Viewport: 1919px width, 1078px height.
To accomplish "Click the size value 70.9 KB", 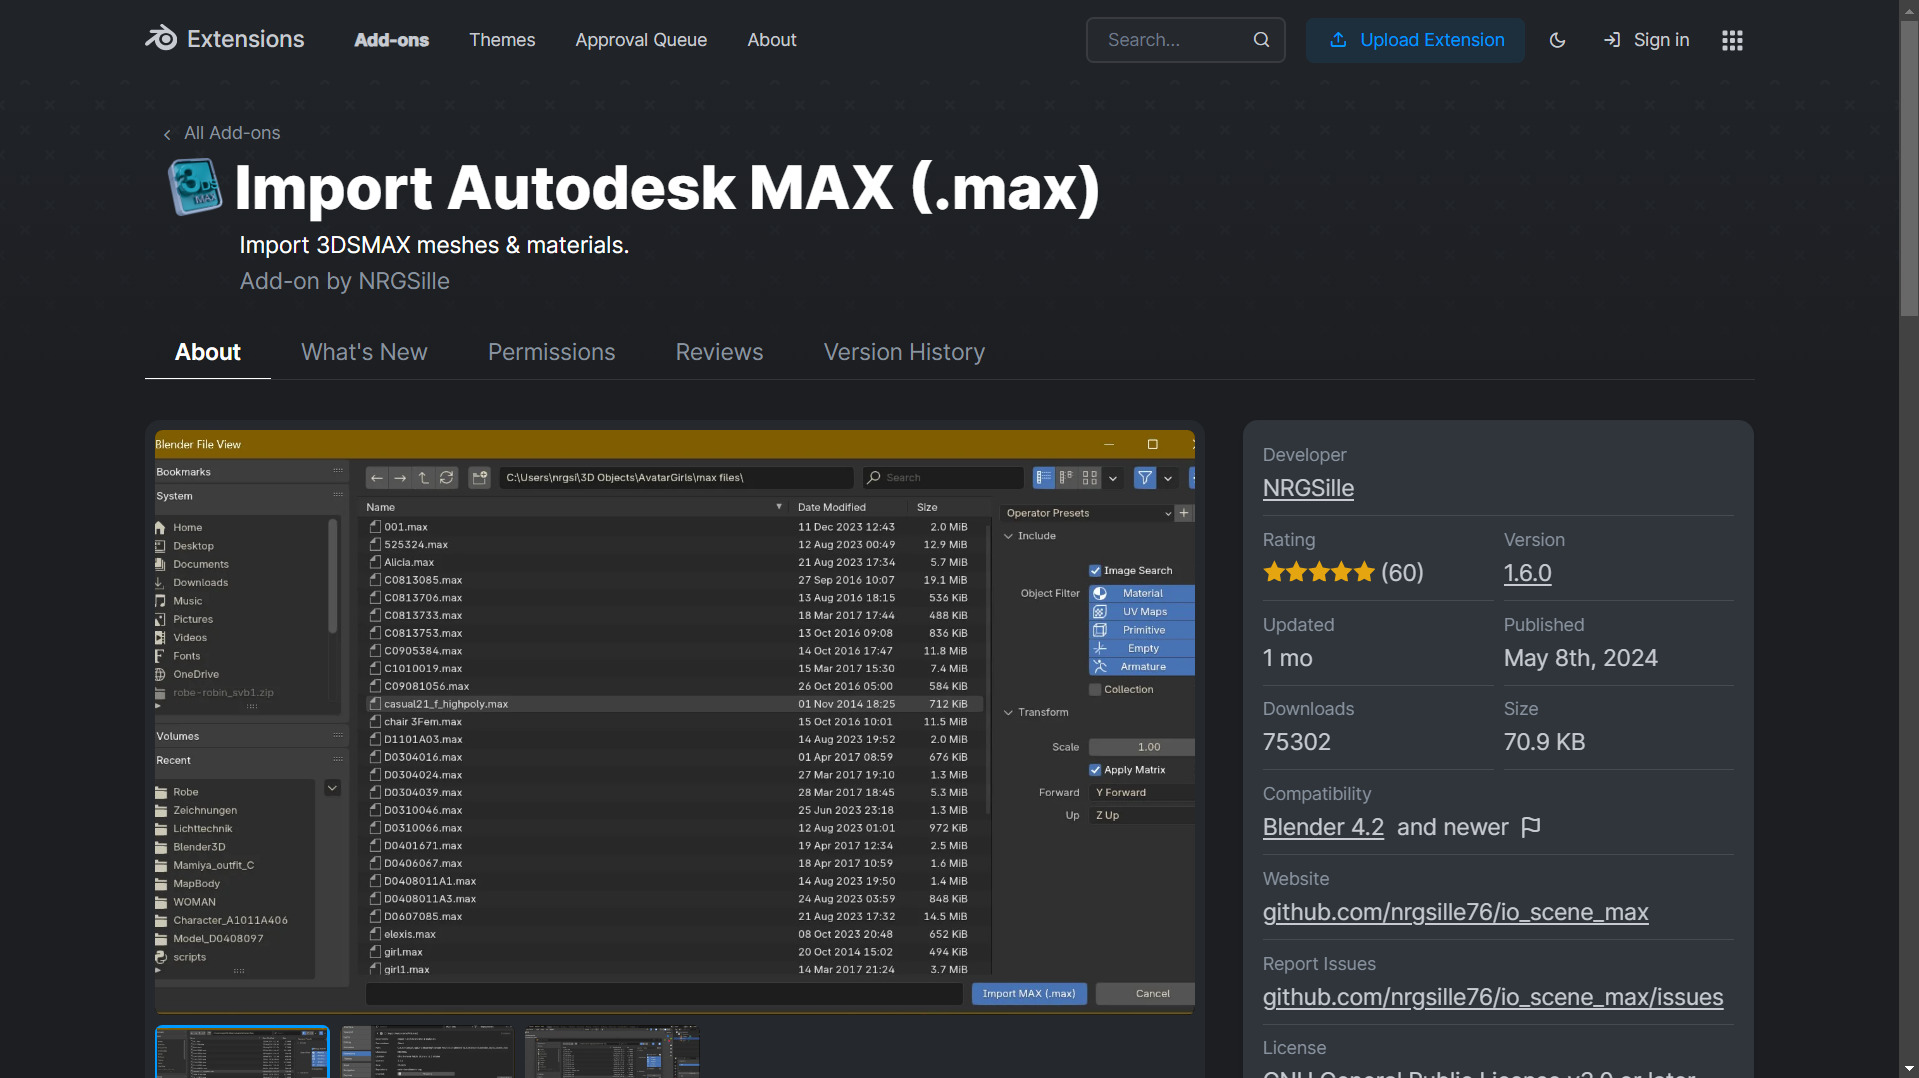I will click(x=1544, y=742).
